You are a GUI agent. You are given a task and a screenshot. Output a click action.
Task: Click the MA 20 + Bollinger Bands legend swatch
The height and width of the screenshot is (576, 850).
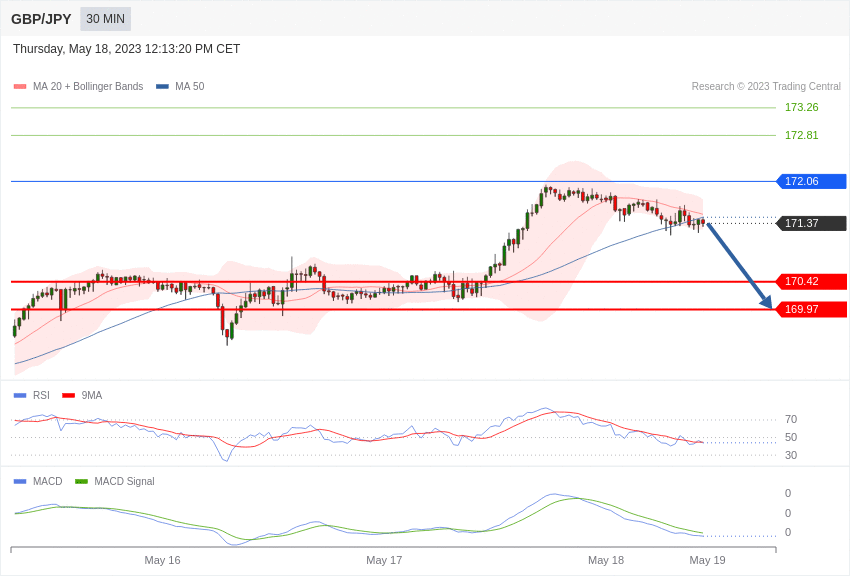point(20,87)
